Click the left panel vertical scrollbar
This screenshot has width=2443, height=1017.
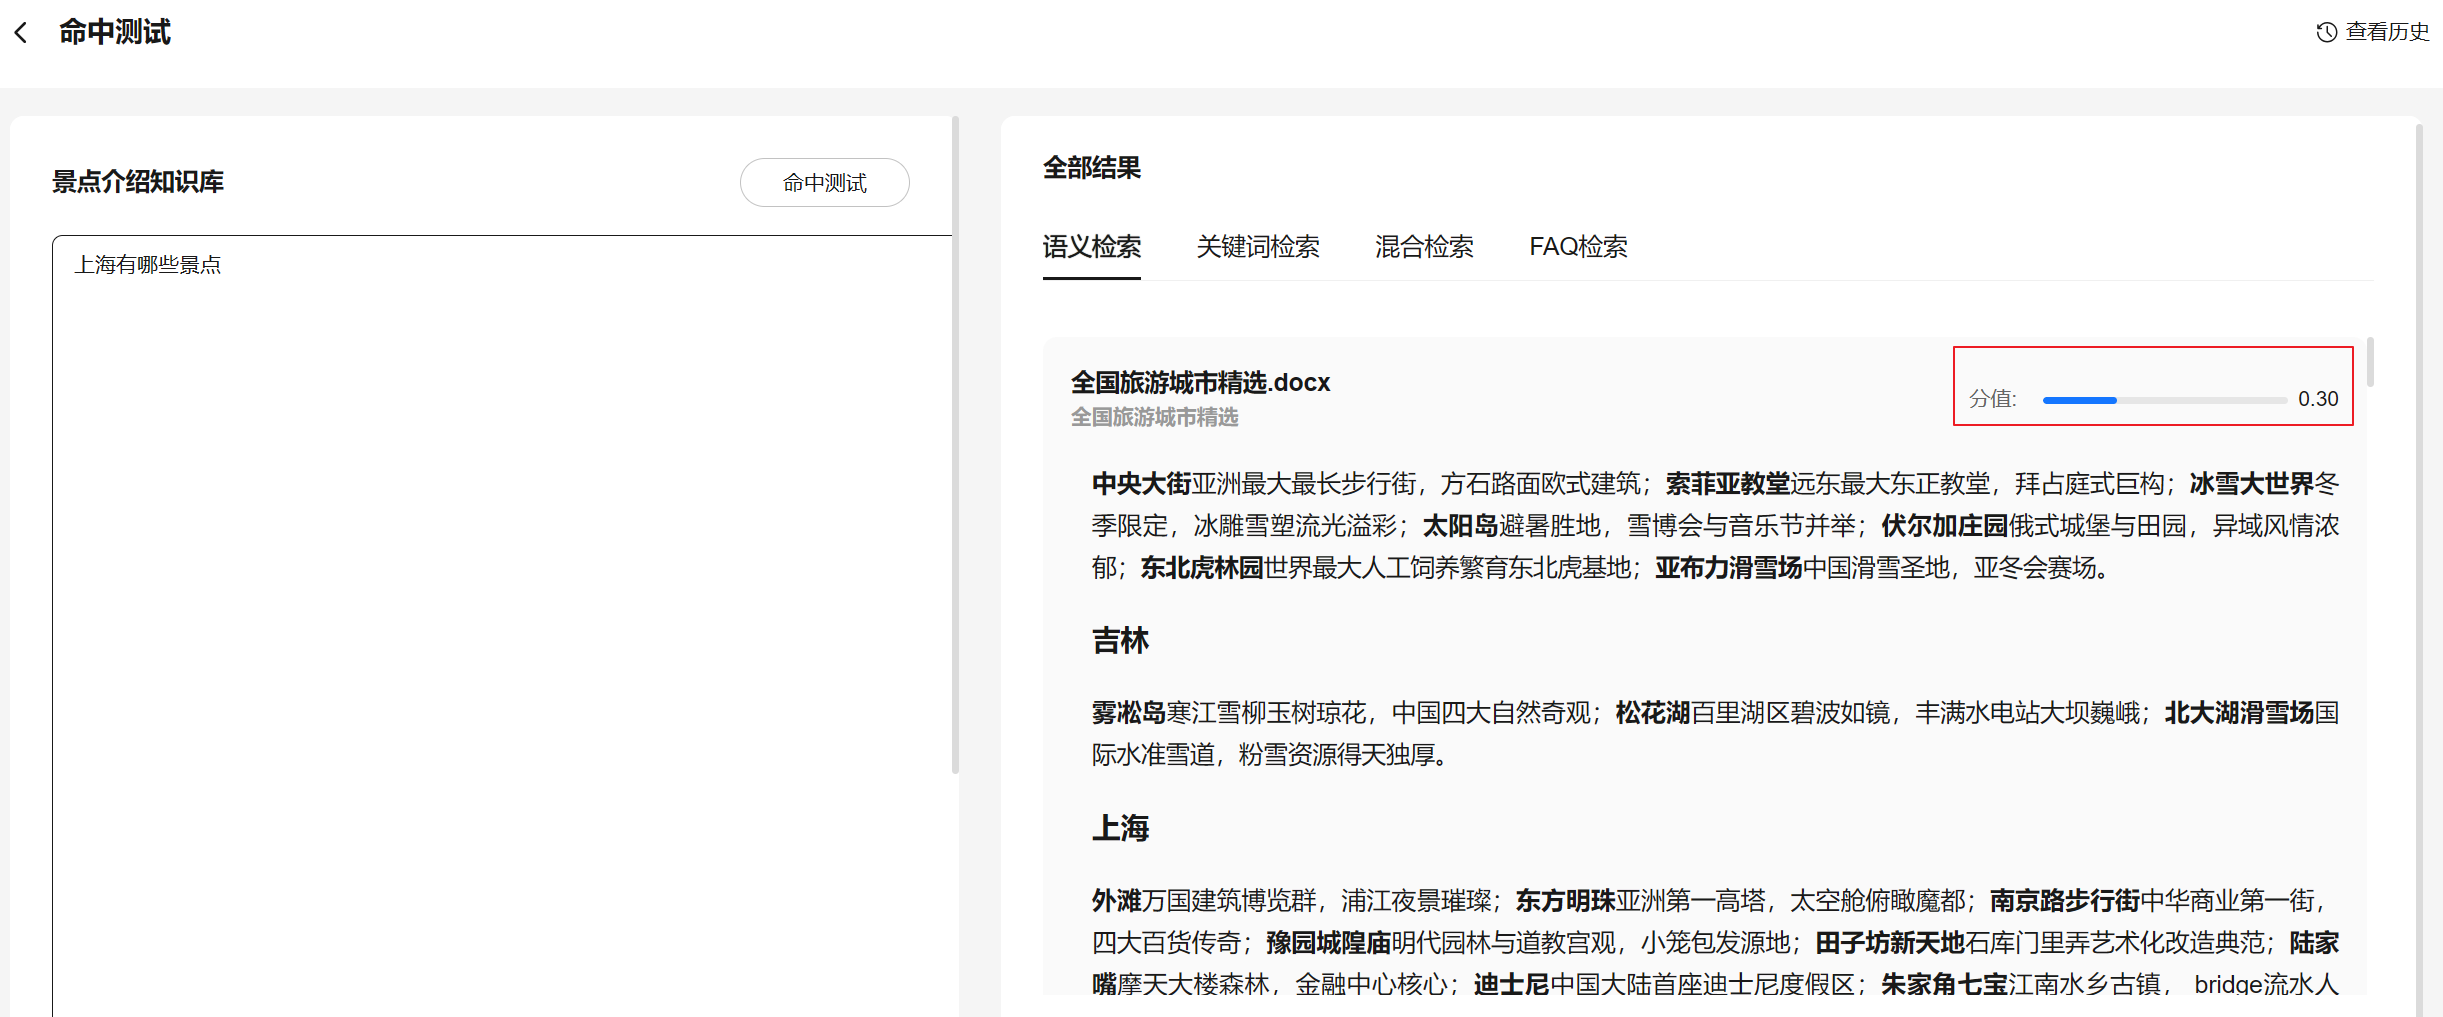(955, 445)
